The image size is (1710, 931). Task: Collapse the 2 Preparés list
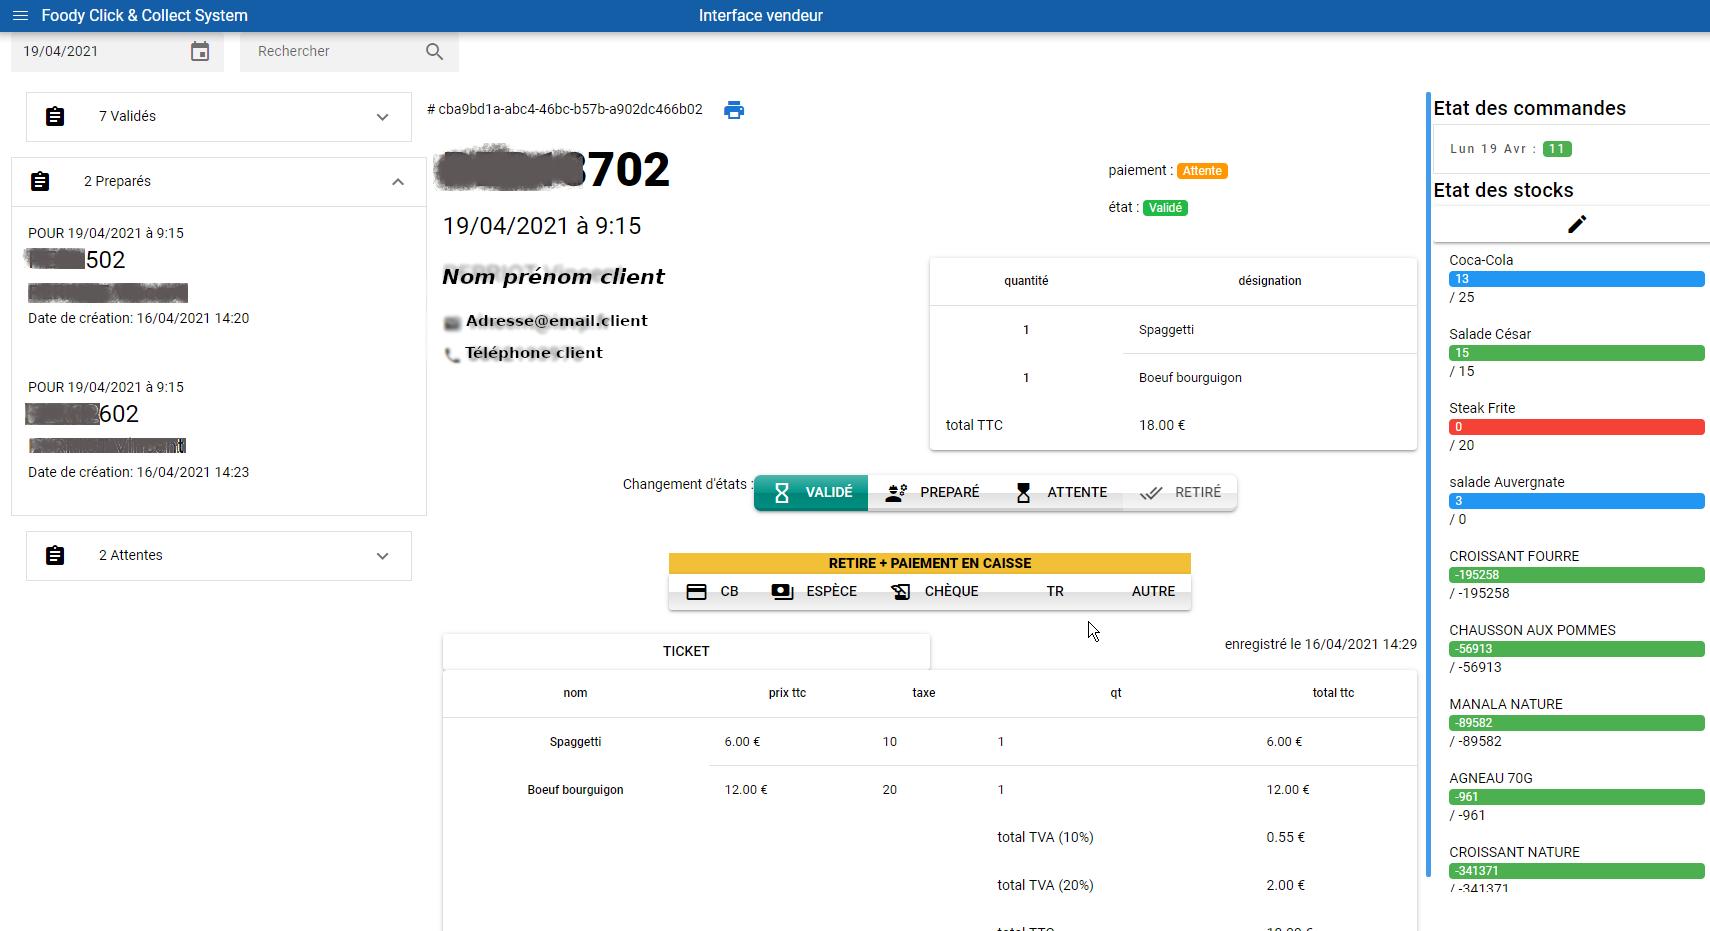(x=398, y=182)
